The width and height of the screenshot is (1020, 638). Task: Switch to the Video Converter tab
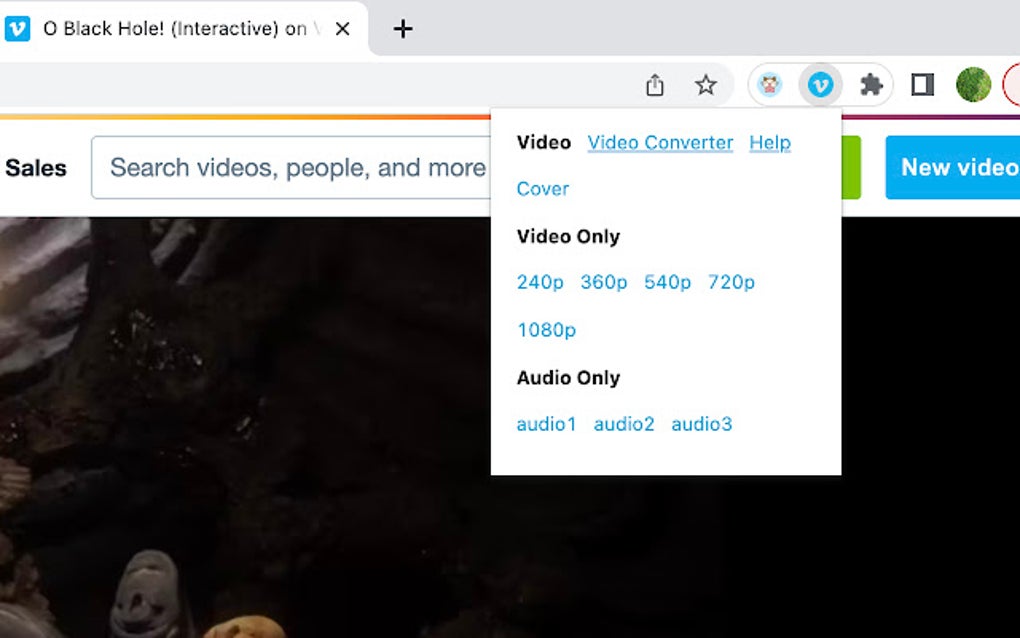pyautogui.click(x=660, y=142)
